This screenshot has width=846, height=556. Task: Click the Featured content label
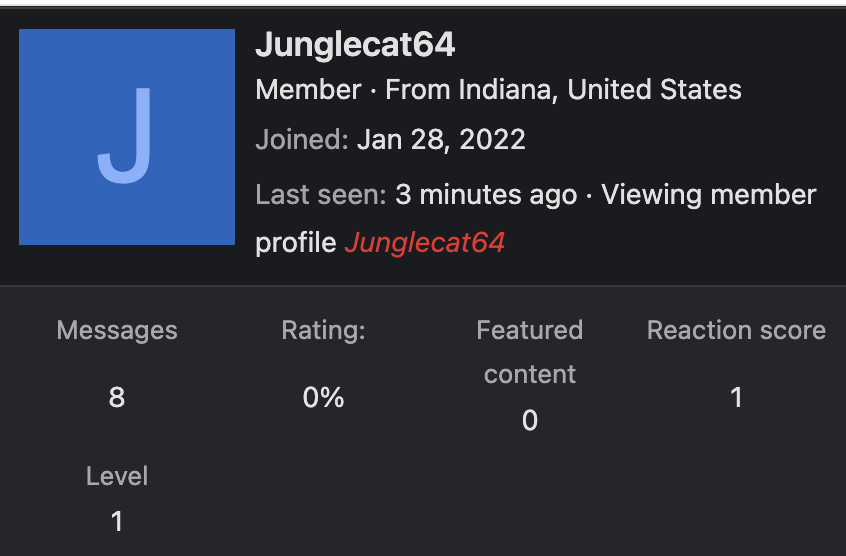pyautogui.click(x=530, y=352)
